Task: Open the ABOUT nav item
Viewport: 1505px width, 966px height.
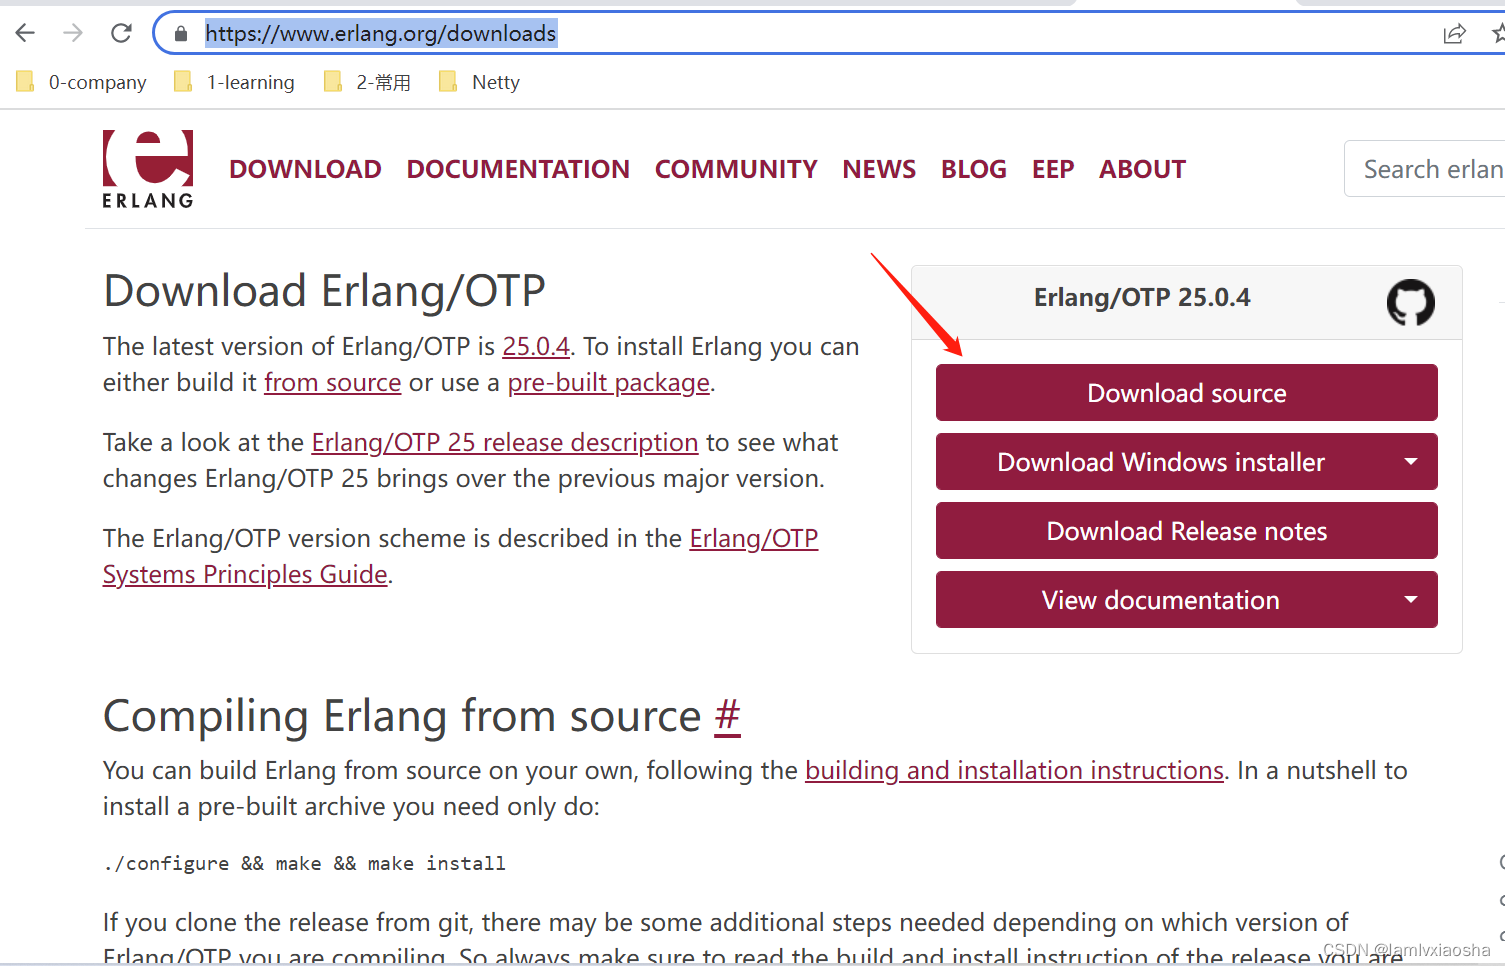Action: click(x=1142, y=169)
